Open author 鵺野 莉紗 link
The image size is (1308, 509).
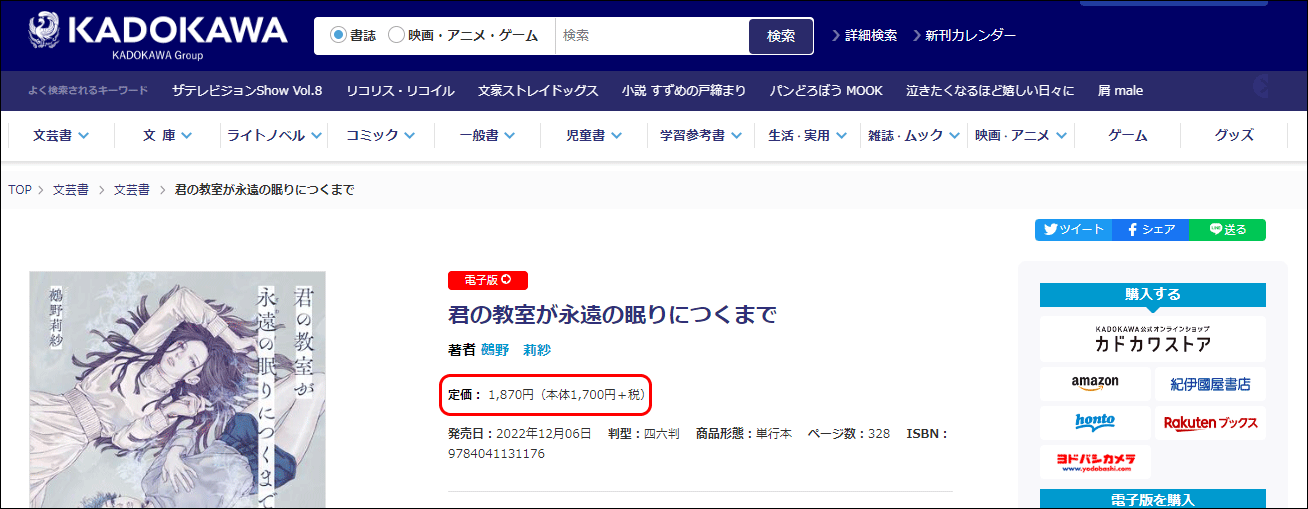516,350
